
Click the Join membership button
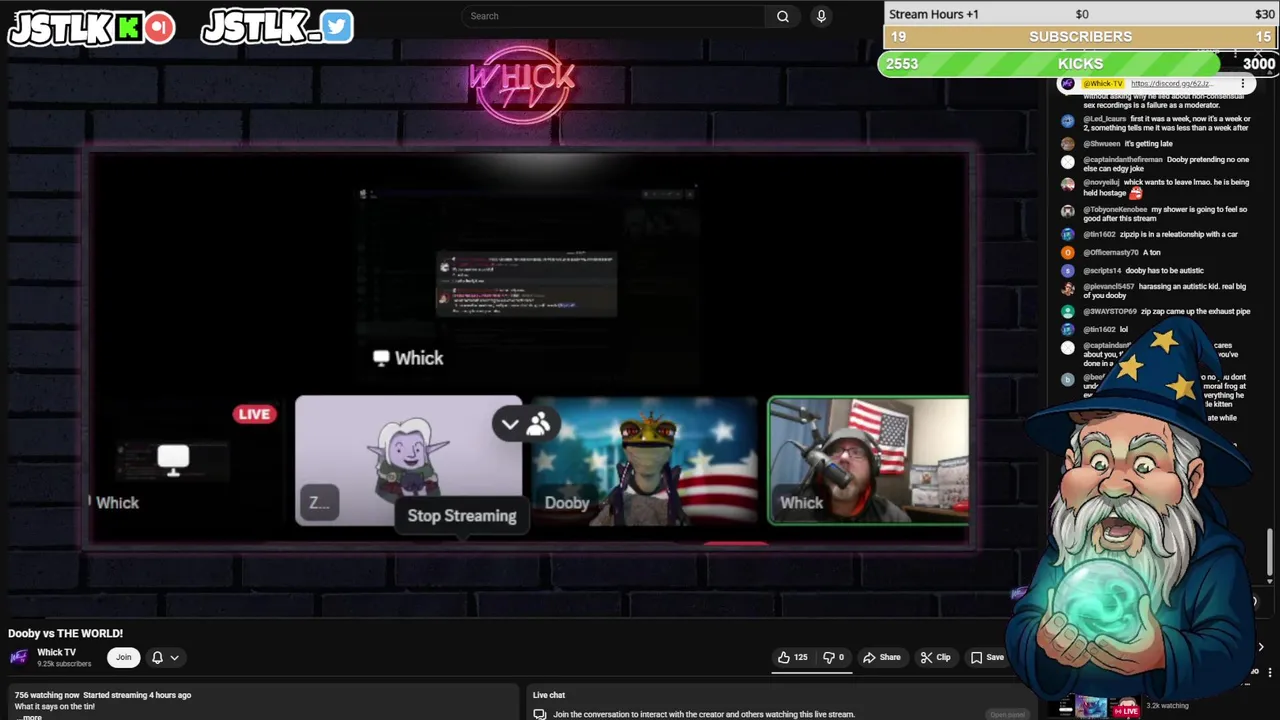click(123, 657)
